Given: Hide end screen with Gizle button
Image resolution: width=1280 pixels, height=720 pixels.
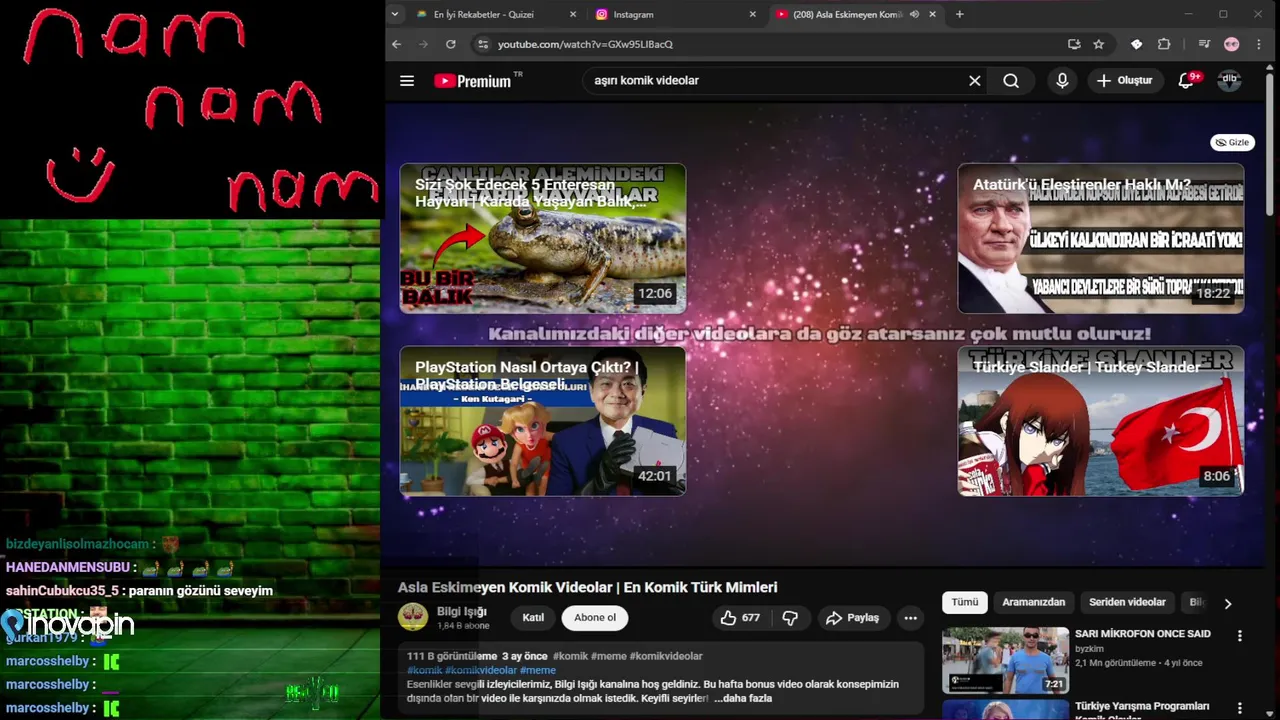Looking at the screenshot, I should (1232, 142).
